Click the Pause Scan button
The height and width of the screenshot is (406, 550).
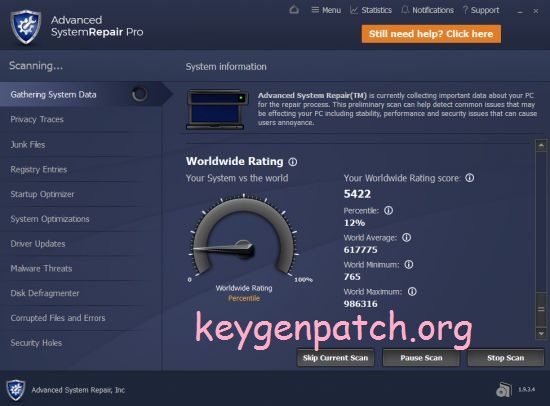tap(421, 358)
